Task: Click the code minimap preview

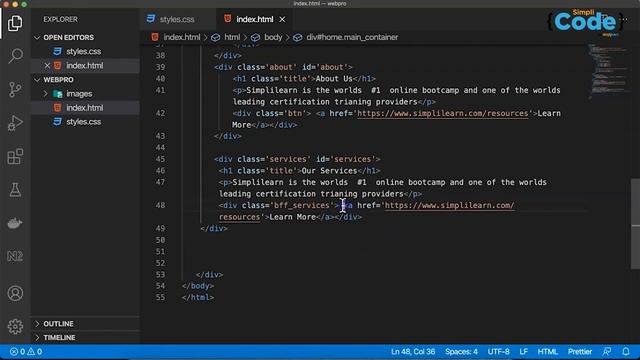Action: coord(608,71)
